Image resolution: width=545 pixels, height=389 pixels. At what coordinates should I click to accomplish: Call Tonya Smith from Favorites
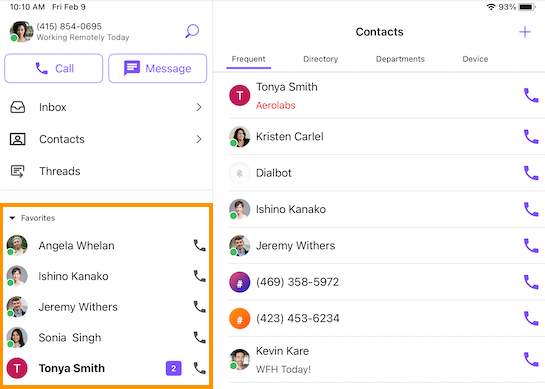click(200, 368)
